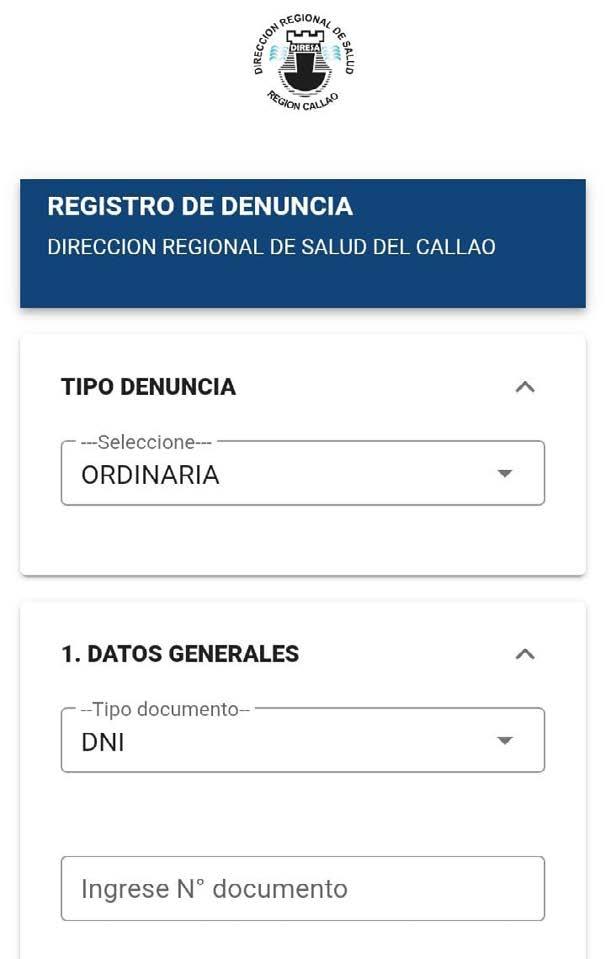Image resolution: width=606 pixels, height=959 pixels.
Task: Click the ---Seleccione--- field label
Action: pos(146,442)
